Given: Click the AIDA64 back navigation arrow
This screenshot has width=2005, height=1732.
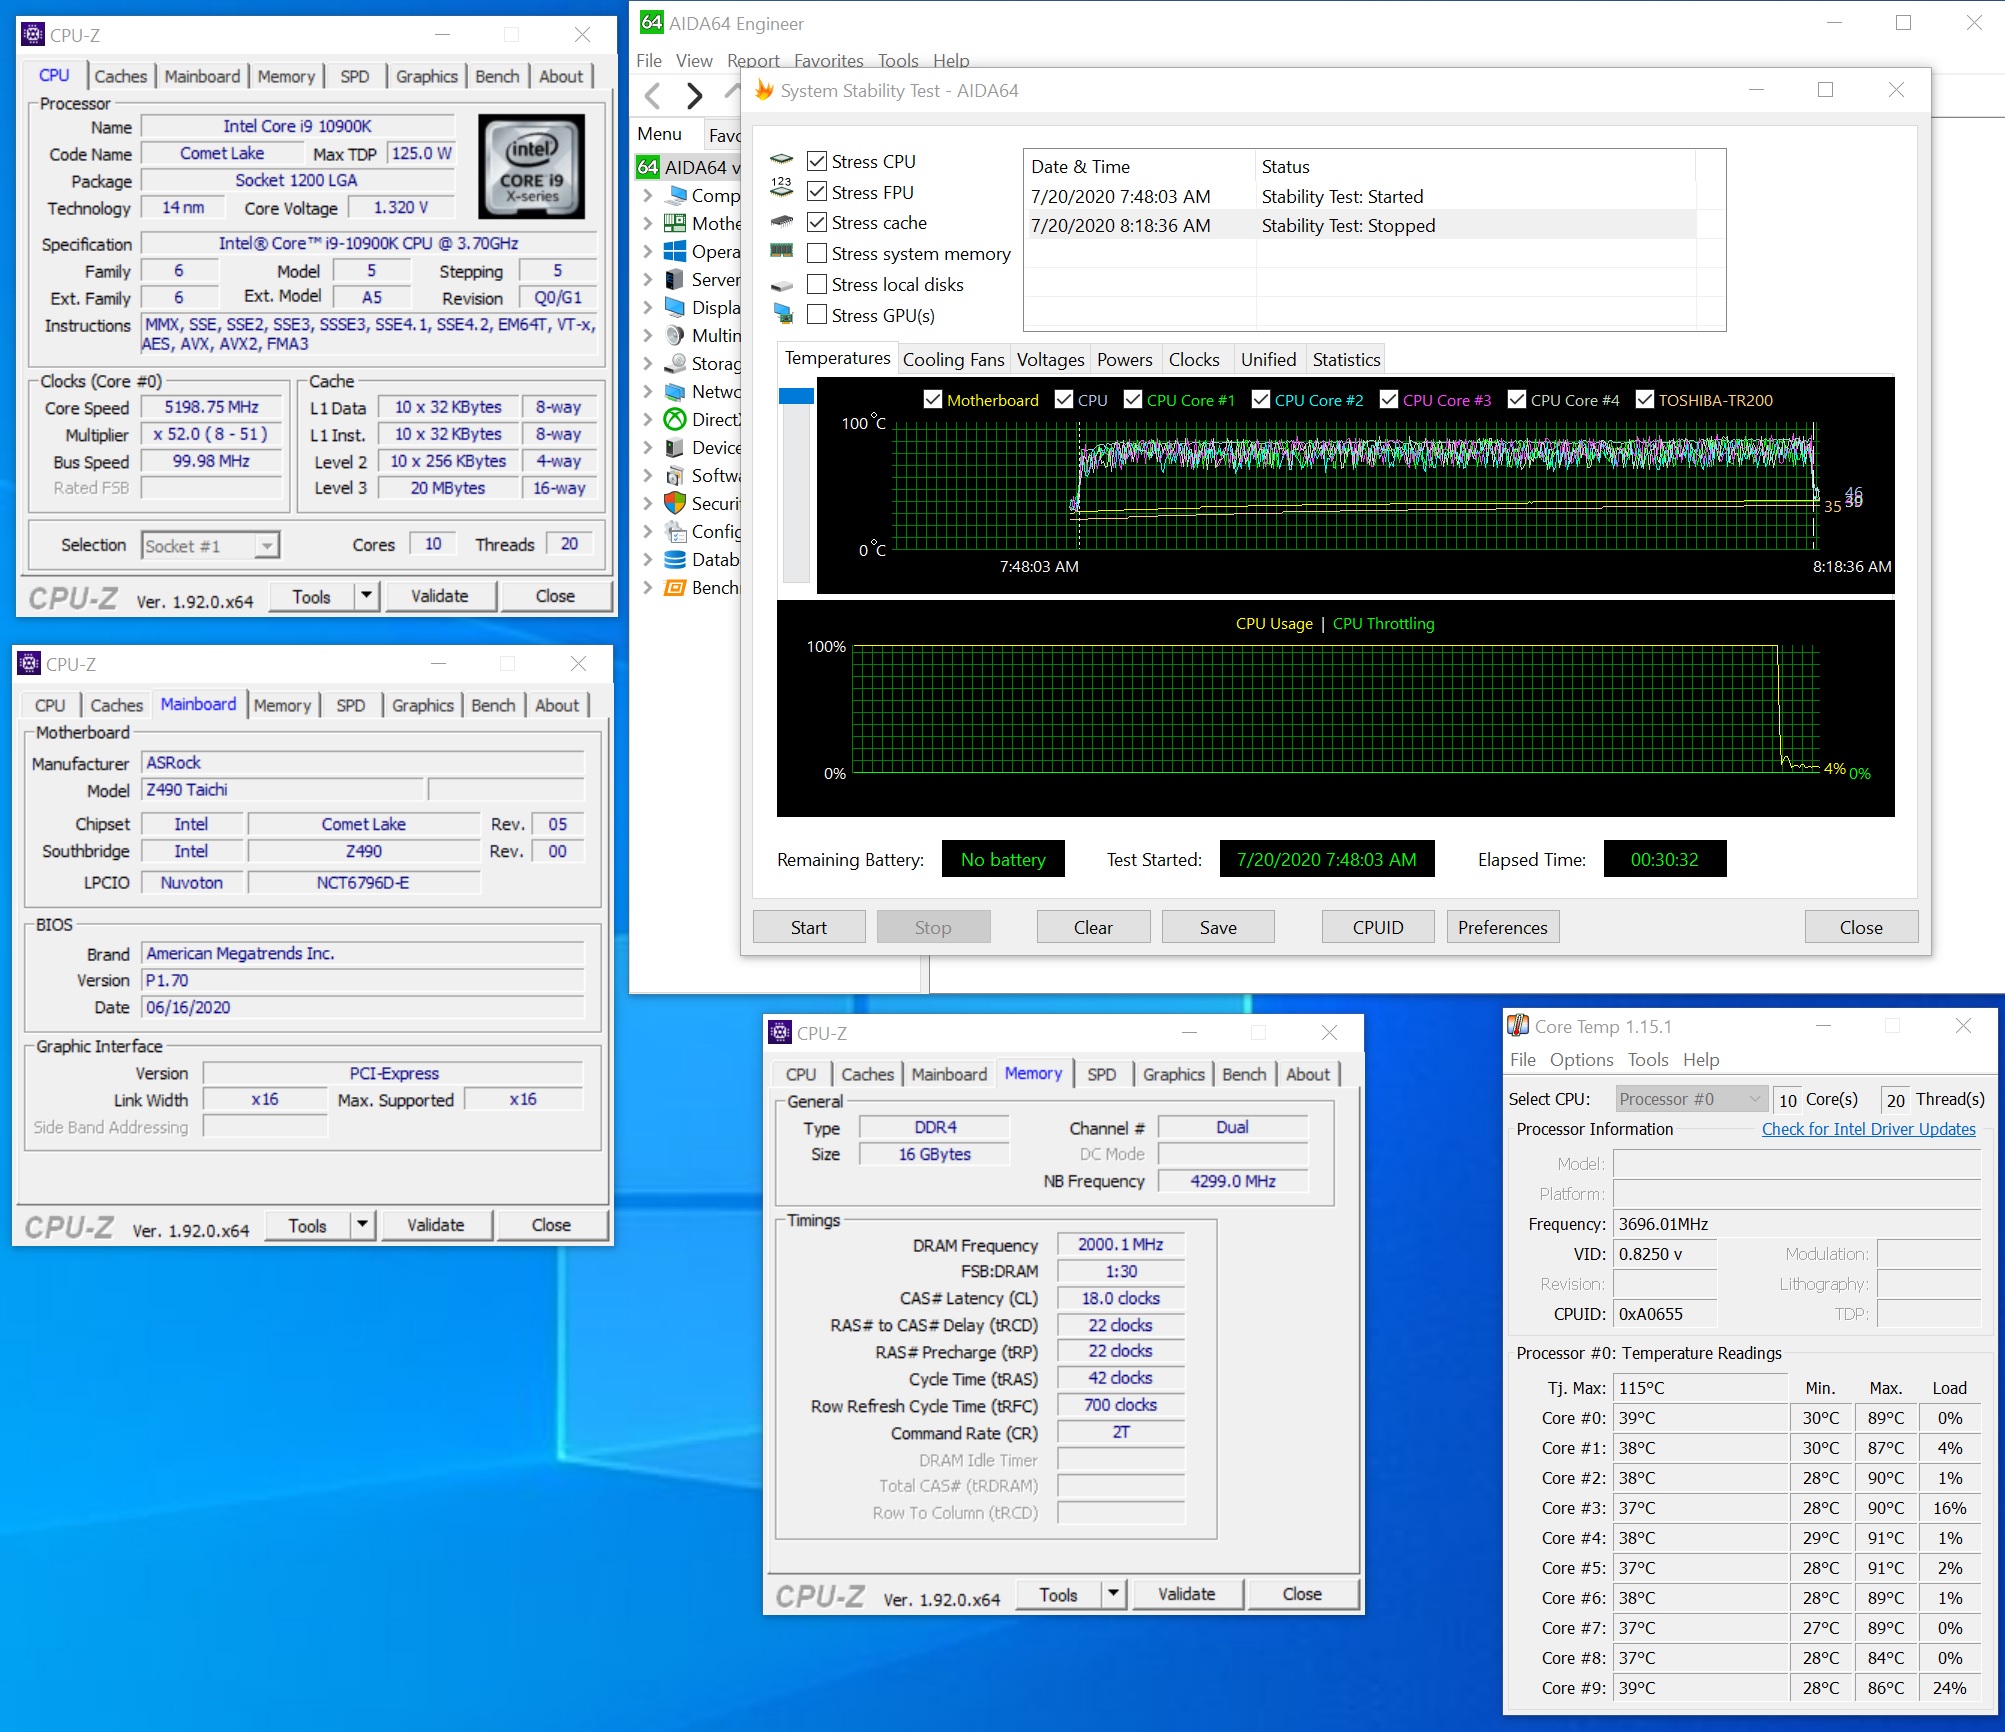Looking at the screenshot, I should pos(653,96).
